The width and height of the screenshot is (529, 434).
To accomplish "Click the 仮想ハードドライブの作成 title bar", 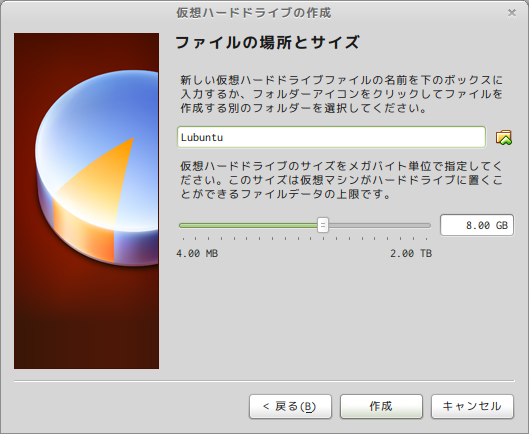I will click(x=254, y=13).
